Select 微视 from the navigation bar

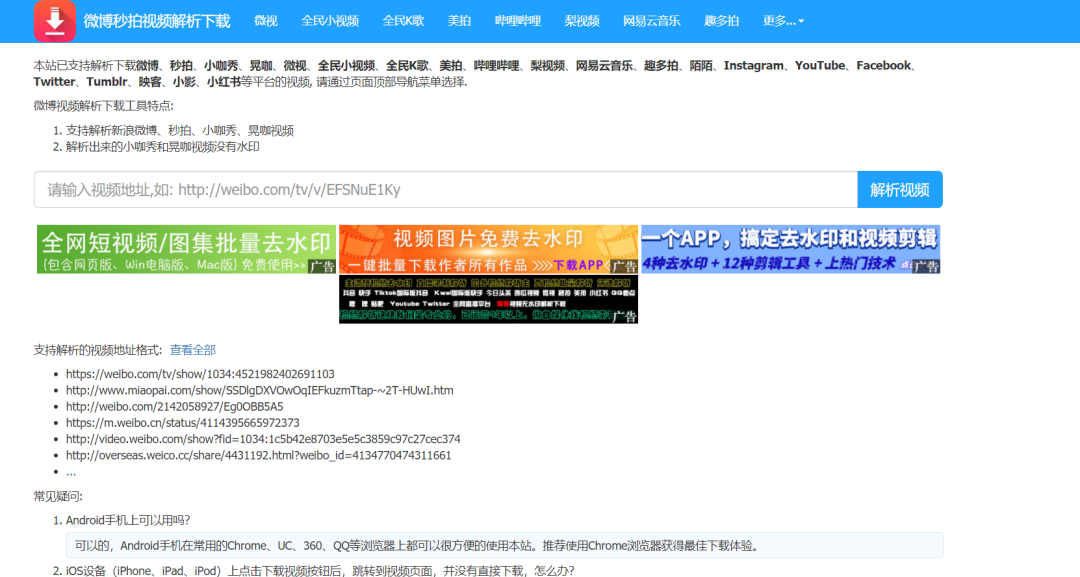click(265, 20)
